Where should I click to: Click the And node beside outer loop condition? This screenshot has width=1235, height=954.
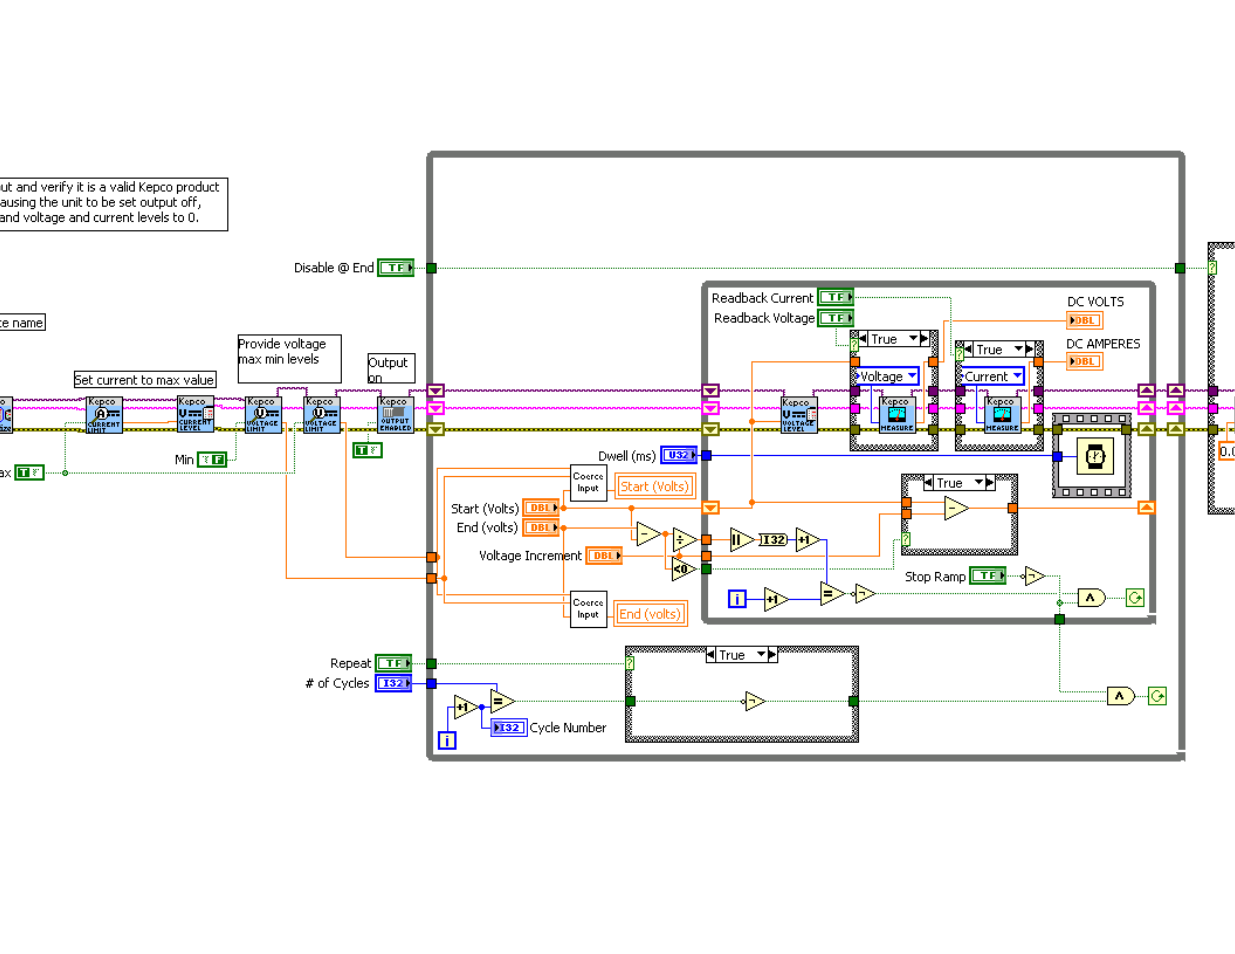[1121, 696]
